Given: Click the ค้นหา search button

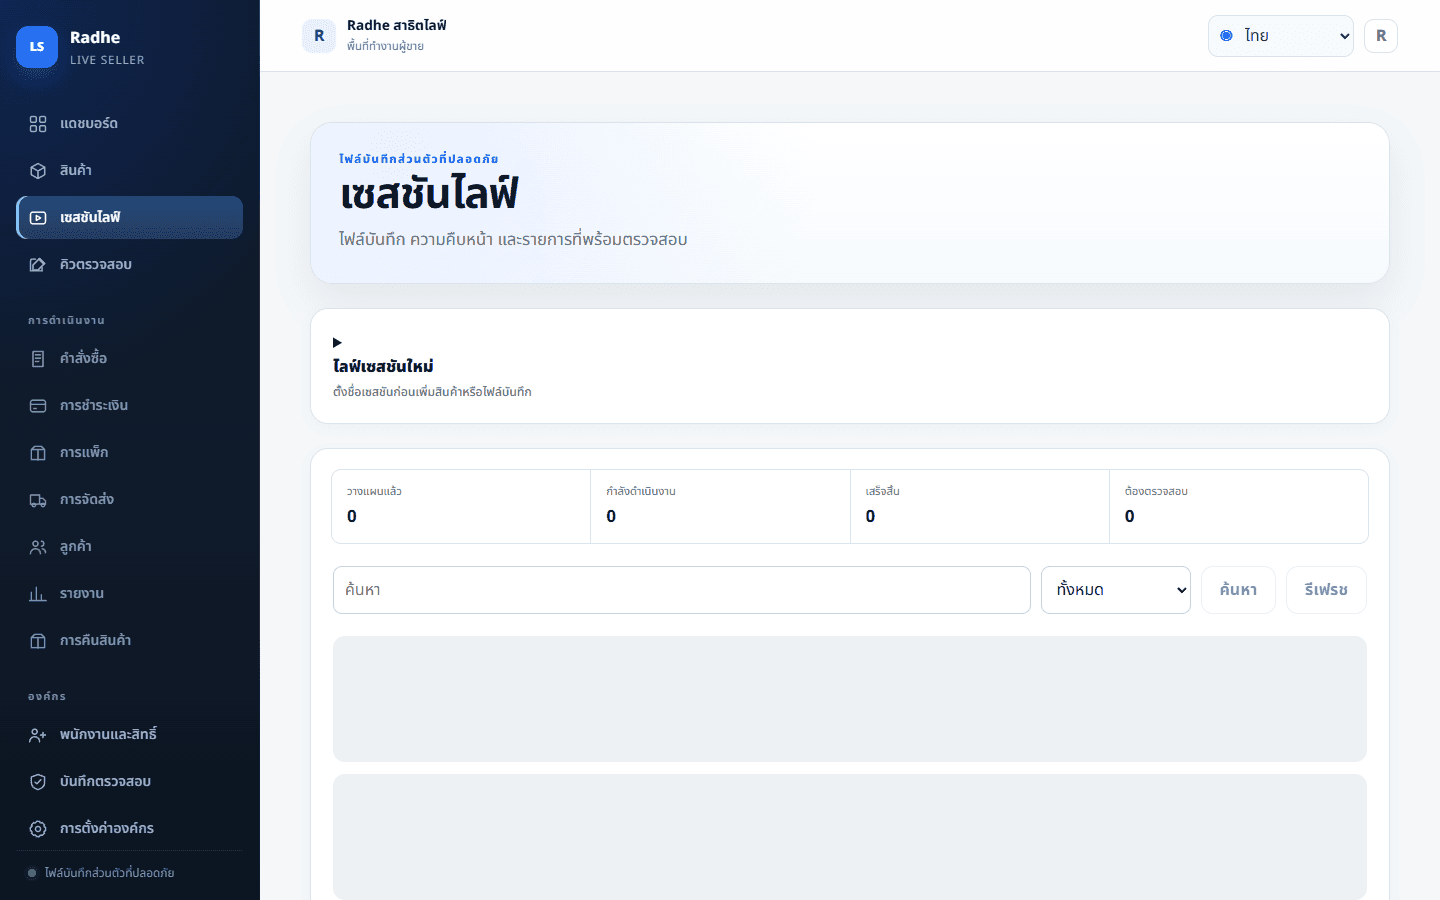Looking at the screenshot, I should (x=1238, y=590).
